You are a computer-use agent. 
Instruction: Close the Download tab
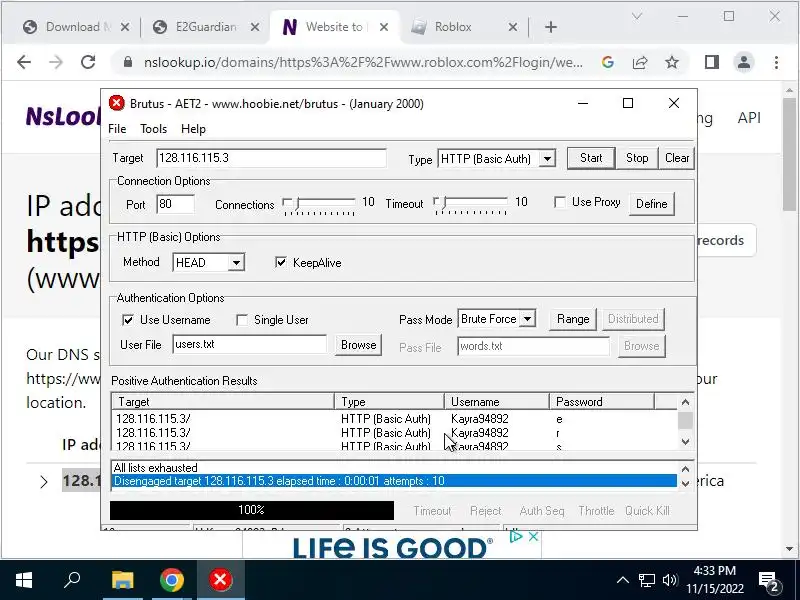click(125, 27)
